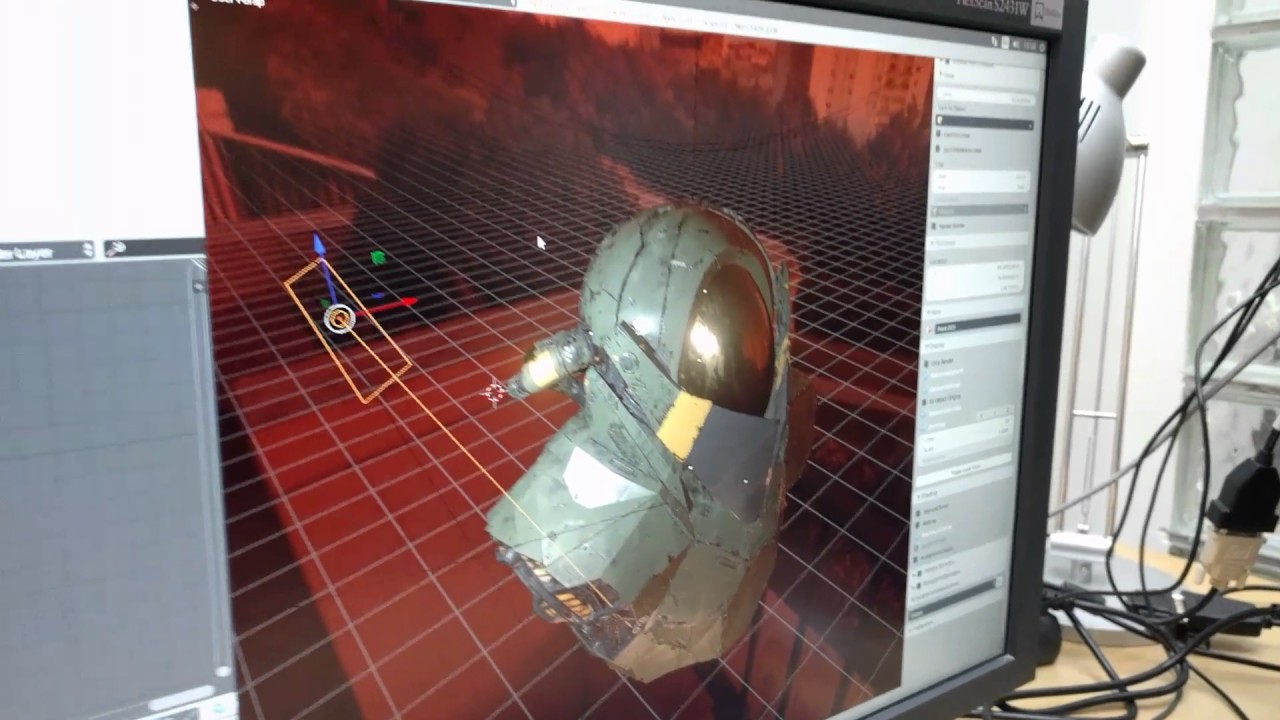The width and height of the screenshot is (1280, 720).
Task: Click the small icon right of the Layer selector
Action: [115, 248]
